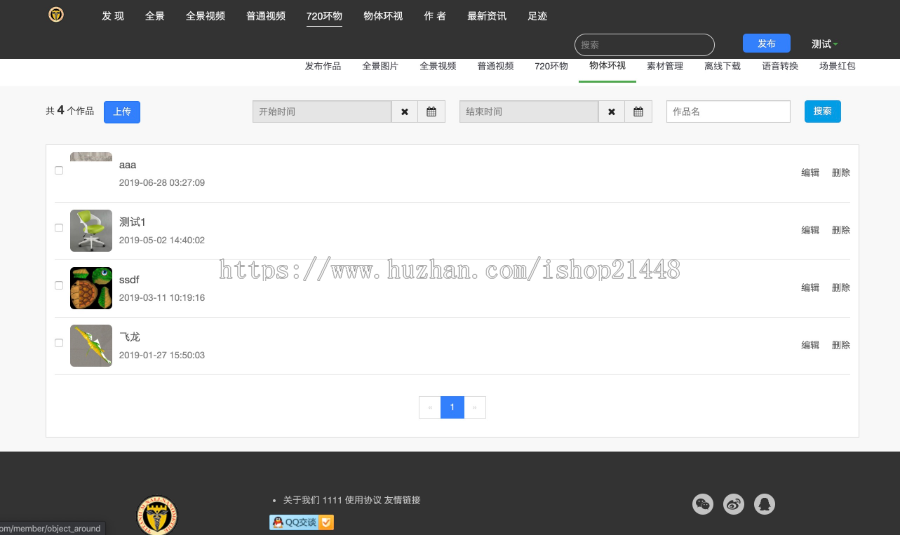Open 全景 in the top navigation
900x535 pixels.
click(154, 16)
